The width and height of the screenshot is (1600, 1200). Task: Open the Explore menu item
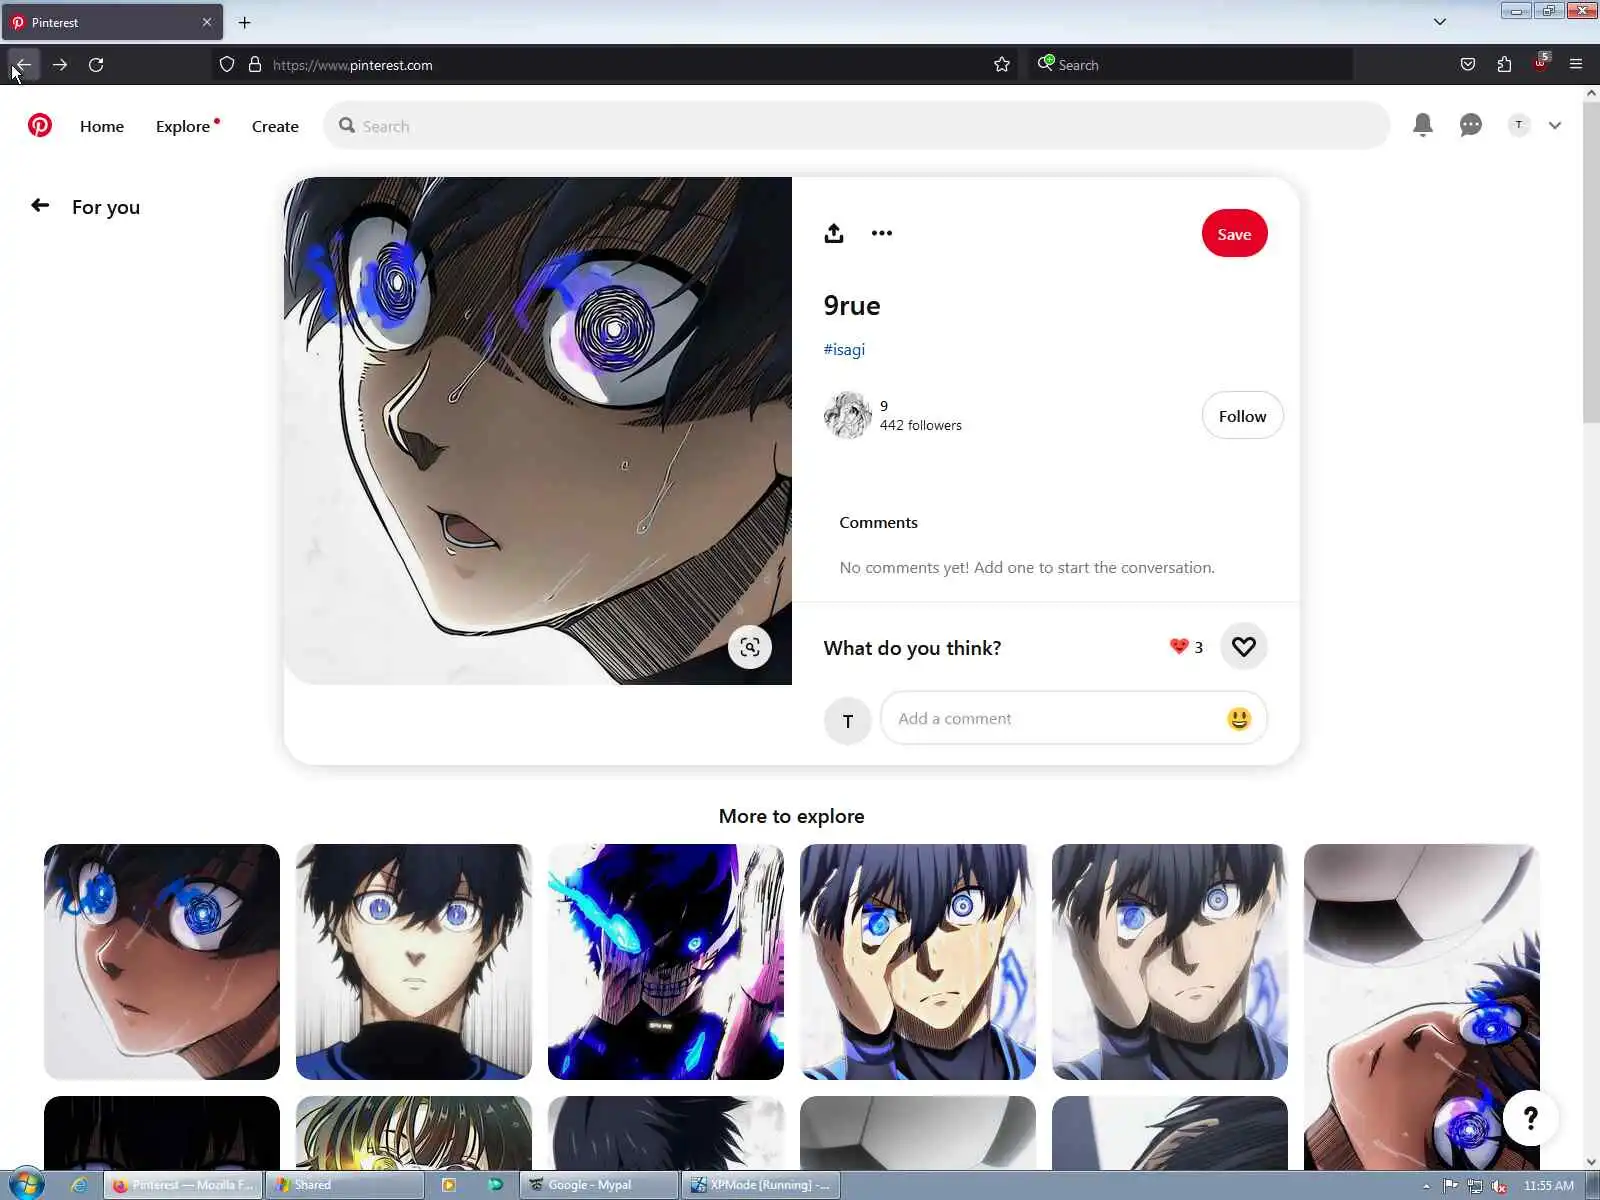pyautogui.click(x=184, y=126)
